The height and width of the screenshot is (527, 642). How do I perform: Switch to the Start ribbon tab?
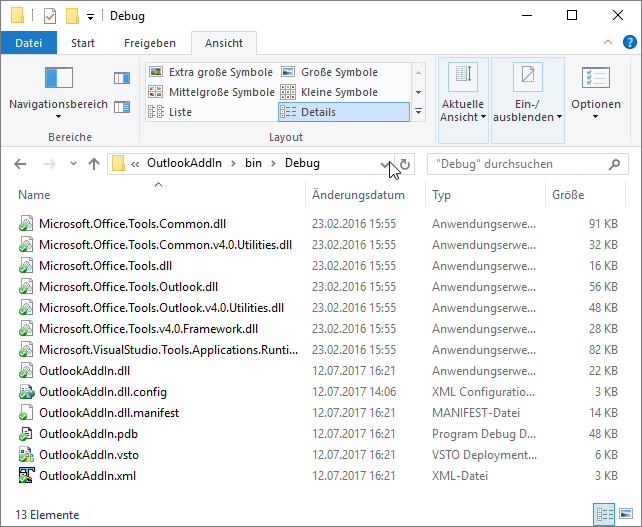[83, 43]
